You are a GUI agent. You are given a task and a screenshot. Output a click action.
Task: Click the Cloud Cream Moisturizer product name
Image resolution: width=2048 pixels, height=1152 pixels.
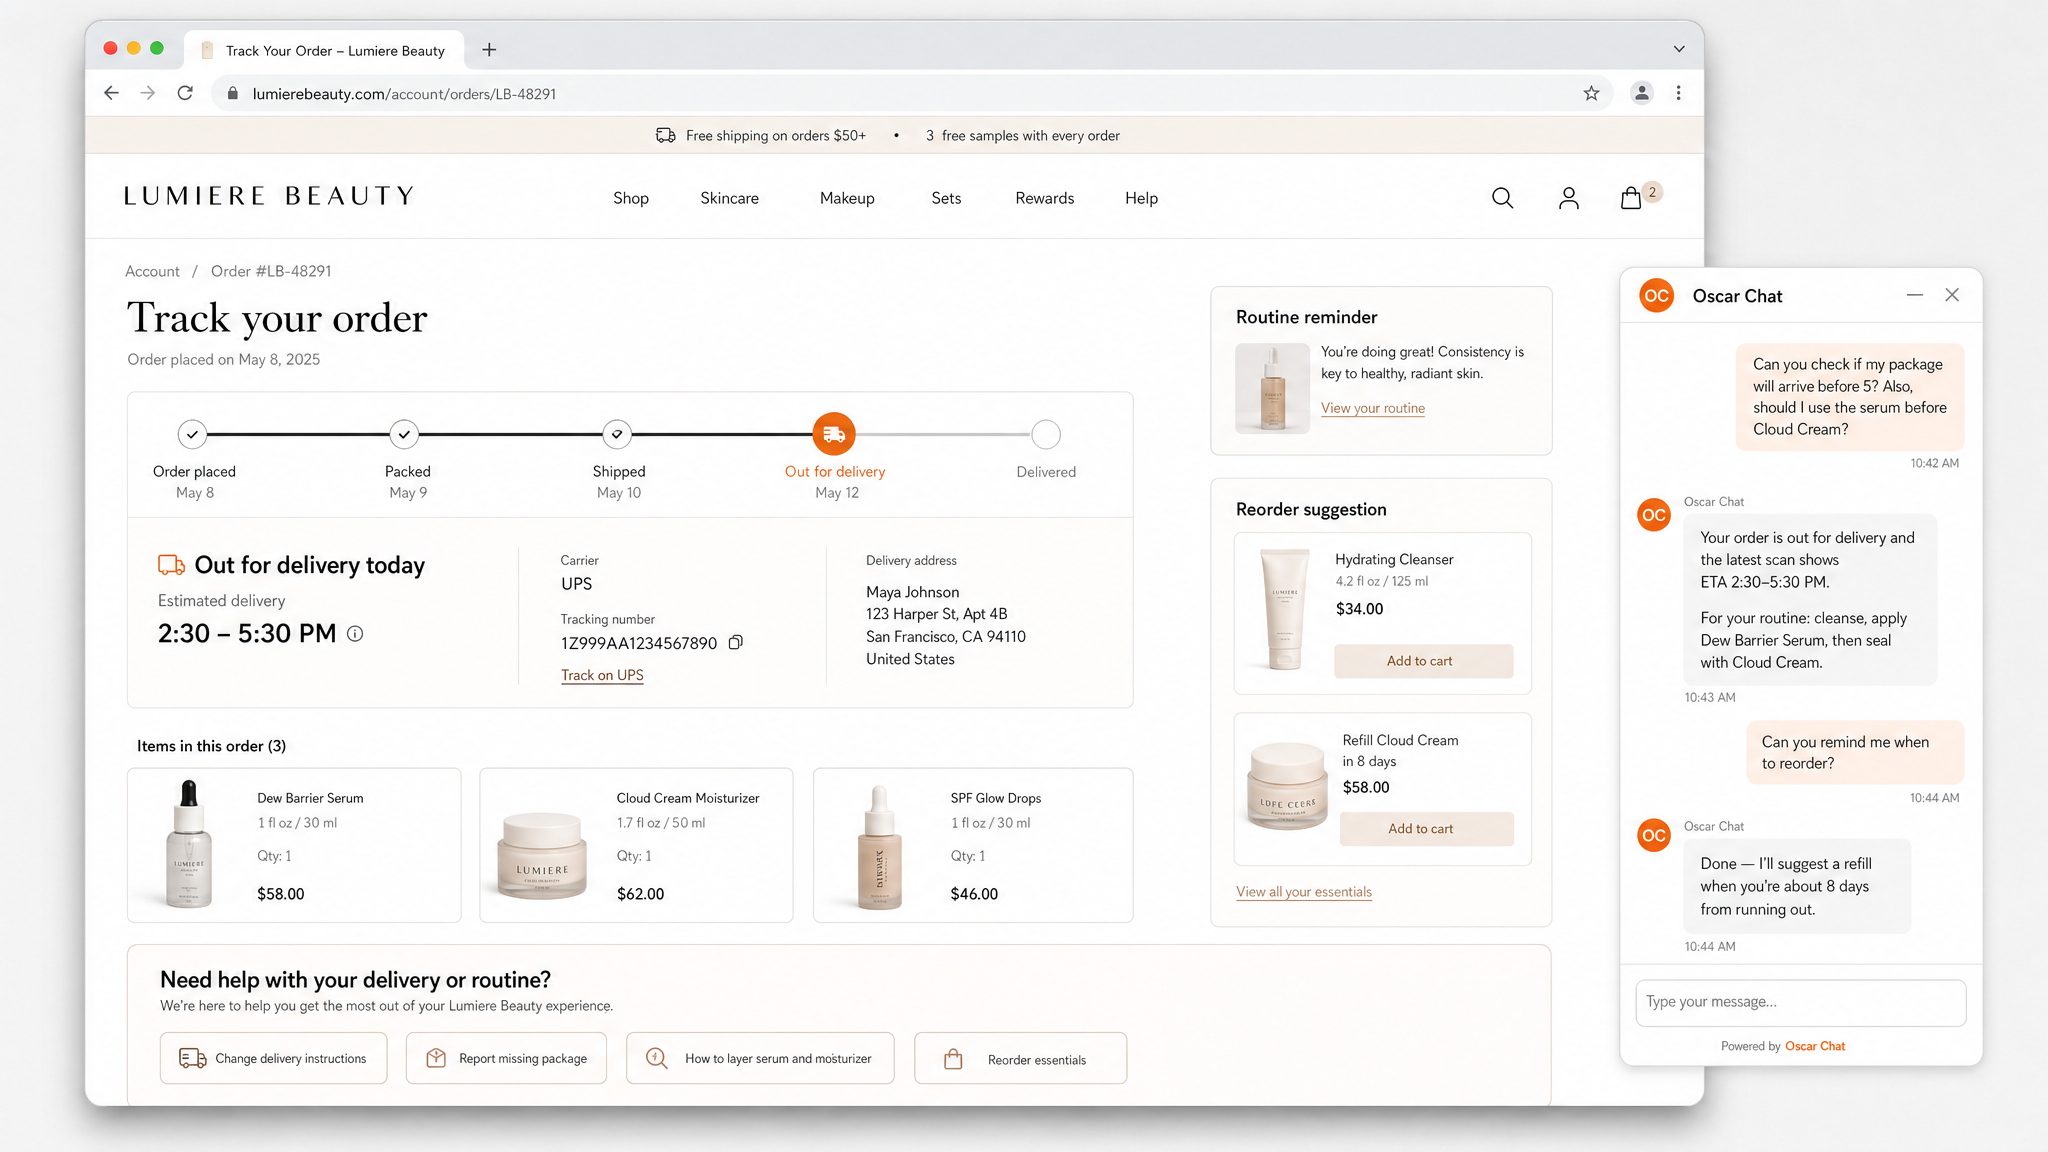coord(688,798)
